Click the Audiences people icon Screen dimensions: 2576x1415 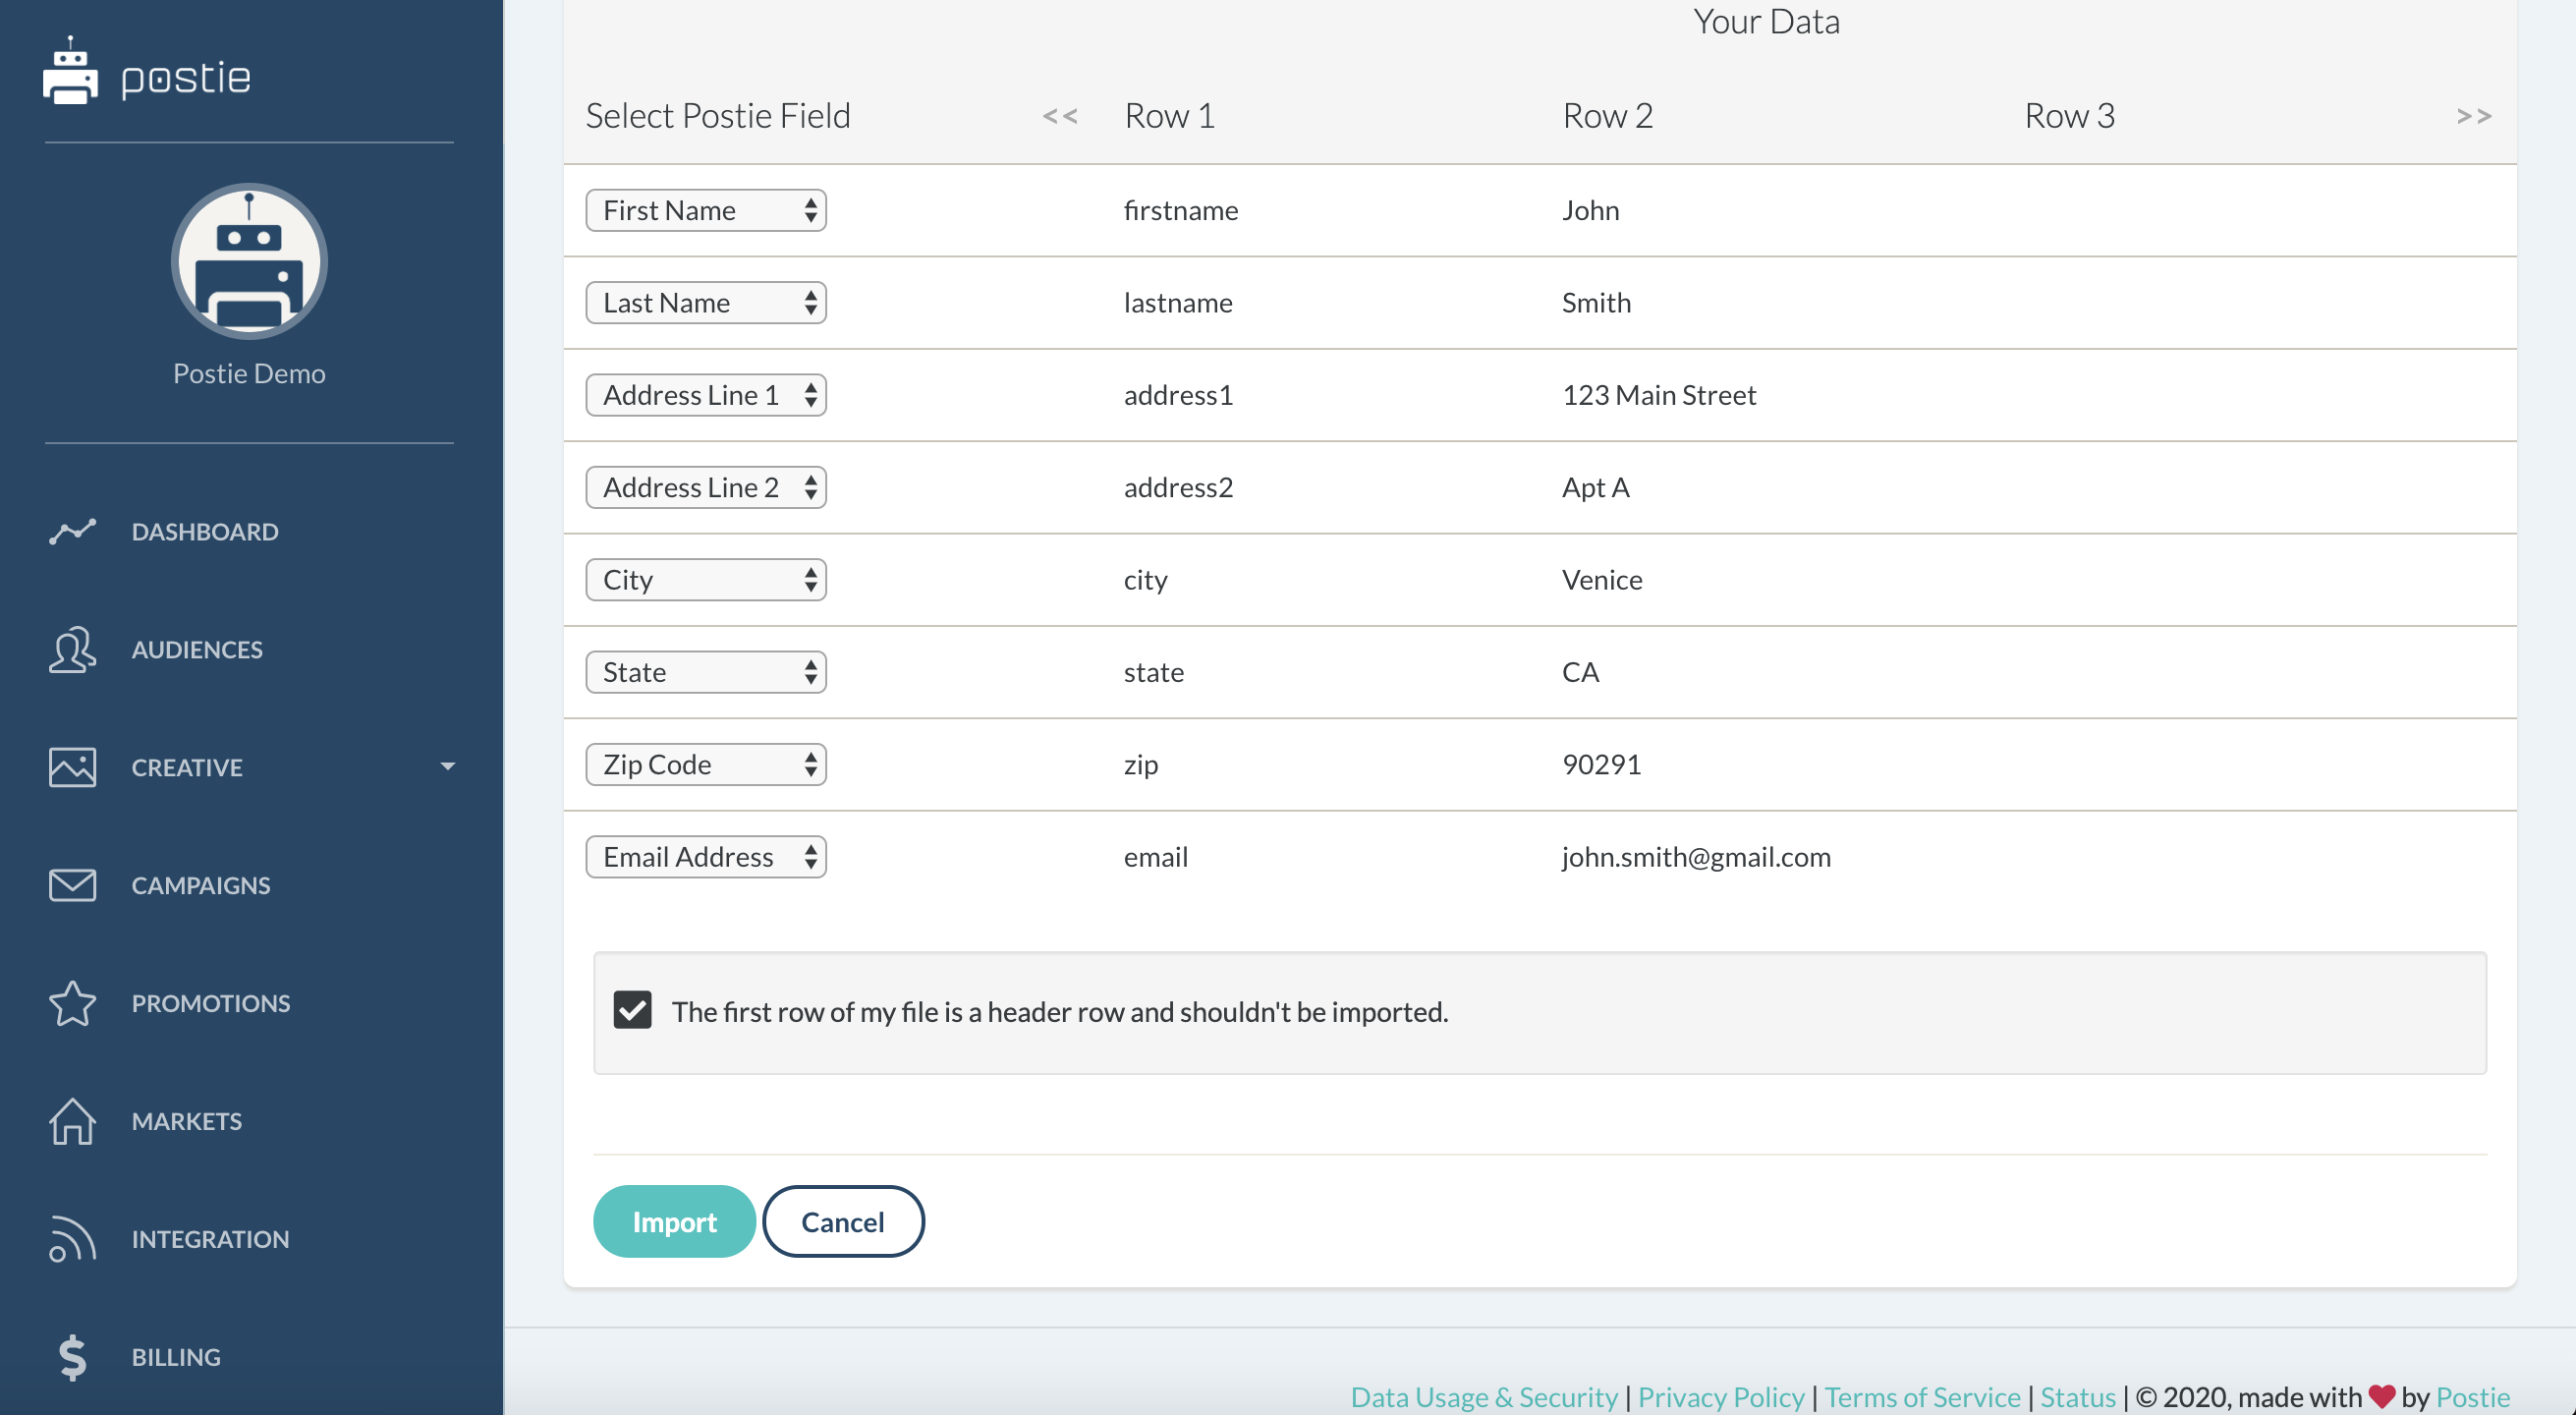pyautogui.click(x=72, y=649)
